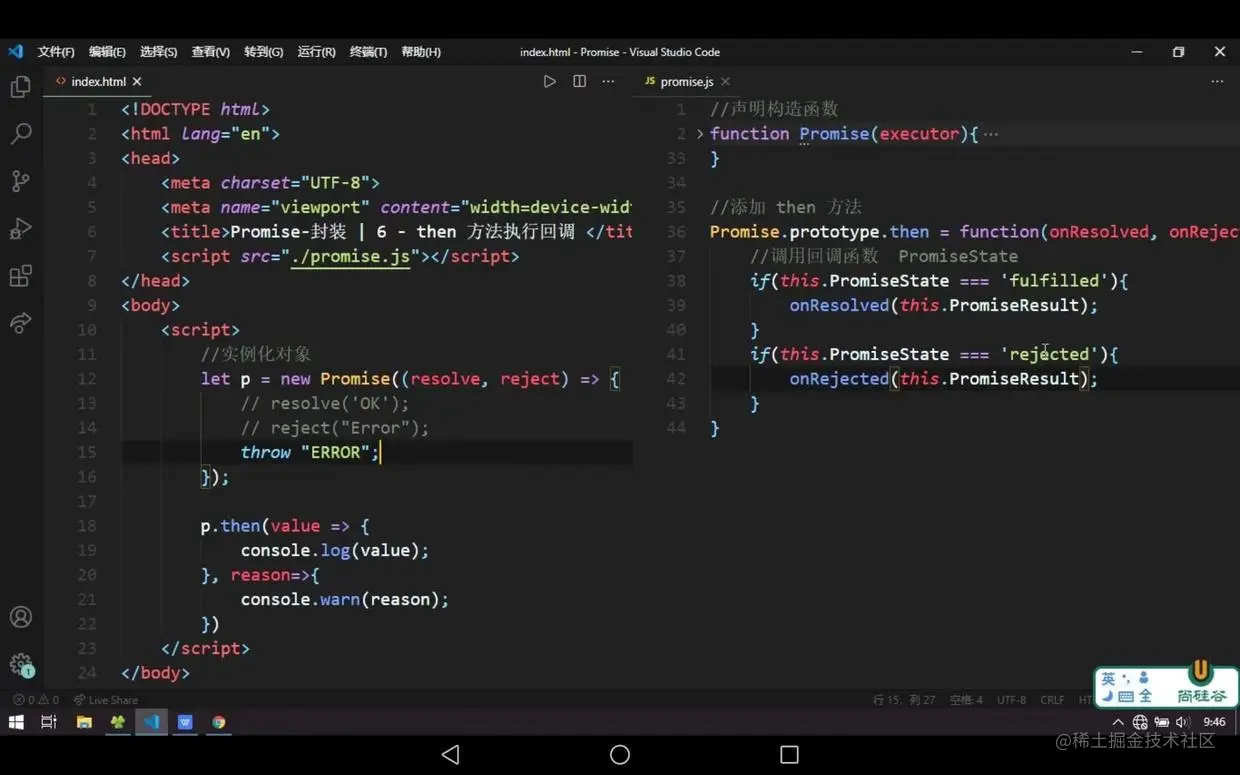The height and width of the screenshot is (775, 1240).
Task: Change file encoding UTF-8
Action: (1011, 700)
